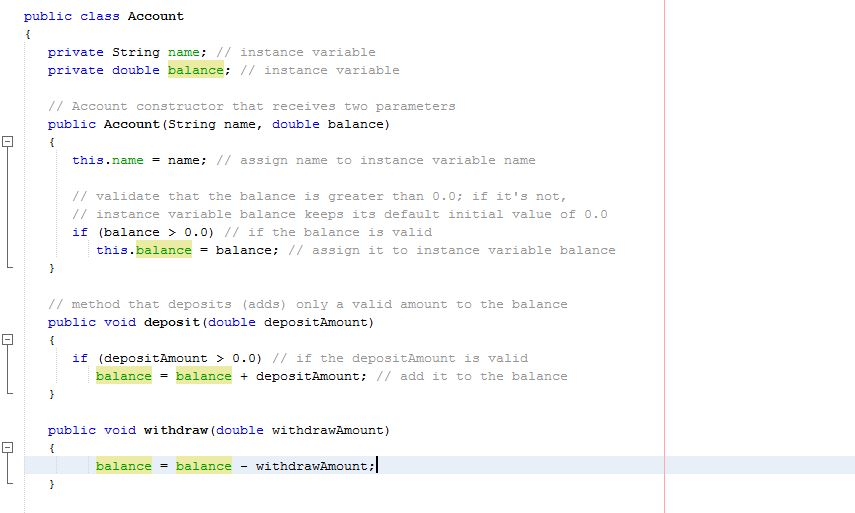
Task: Click 'name' in 'private String name;' declaration
Action: [184, 52]
